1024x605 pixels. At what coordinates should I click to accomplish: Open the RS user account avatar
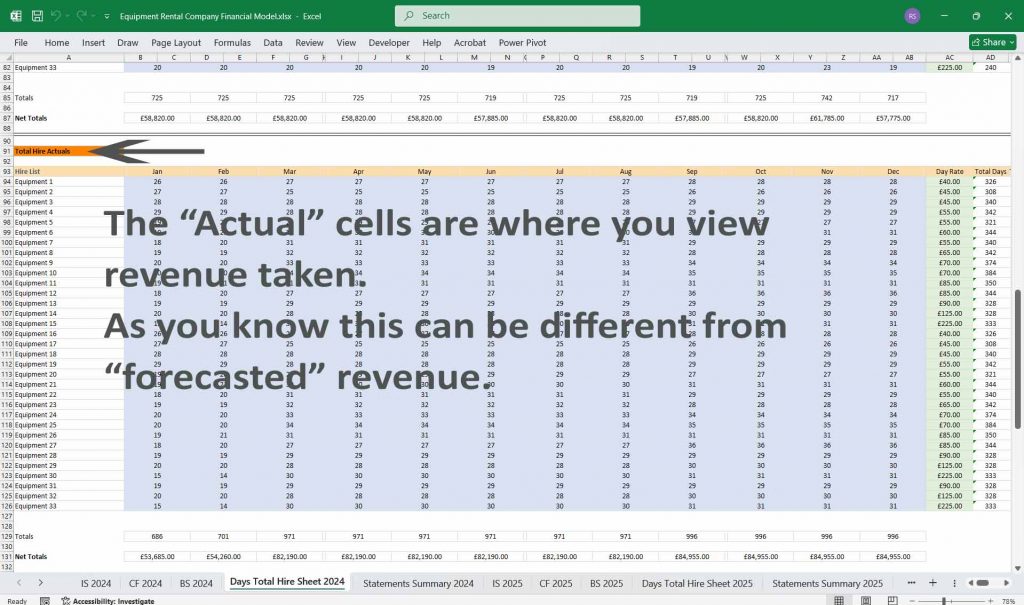pyautogui.click(x=911, y=16)
